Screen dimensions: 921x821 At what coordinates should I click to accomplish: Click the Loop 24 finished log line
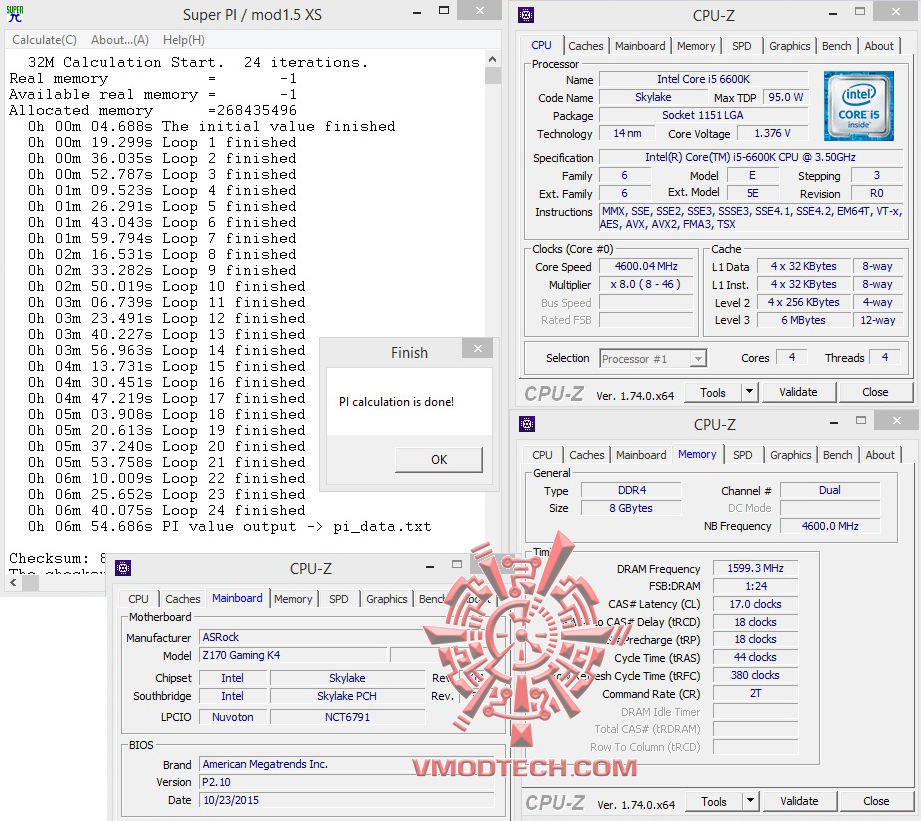167,510
